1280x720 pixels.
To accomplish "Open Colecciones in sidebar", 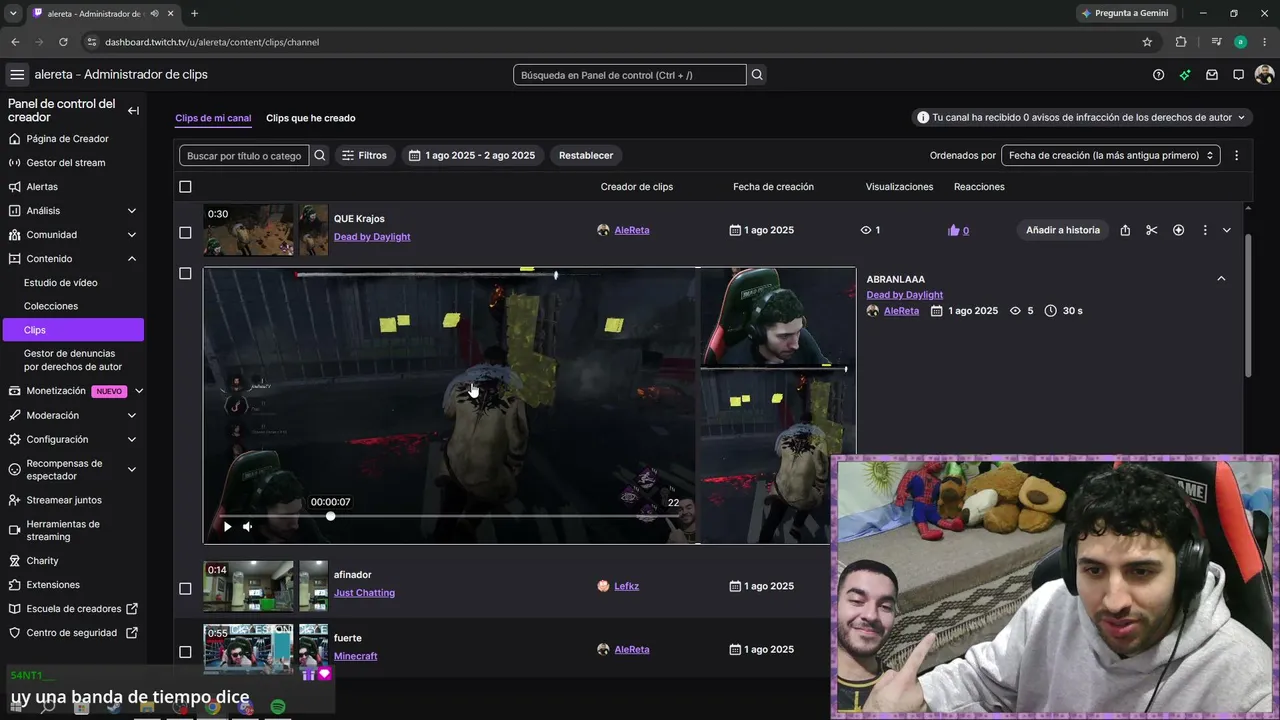I will tap(51, 306).
